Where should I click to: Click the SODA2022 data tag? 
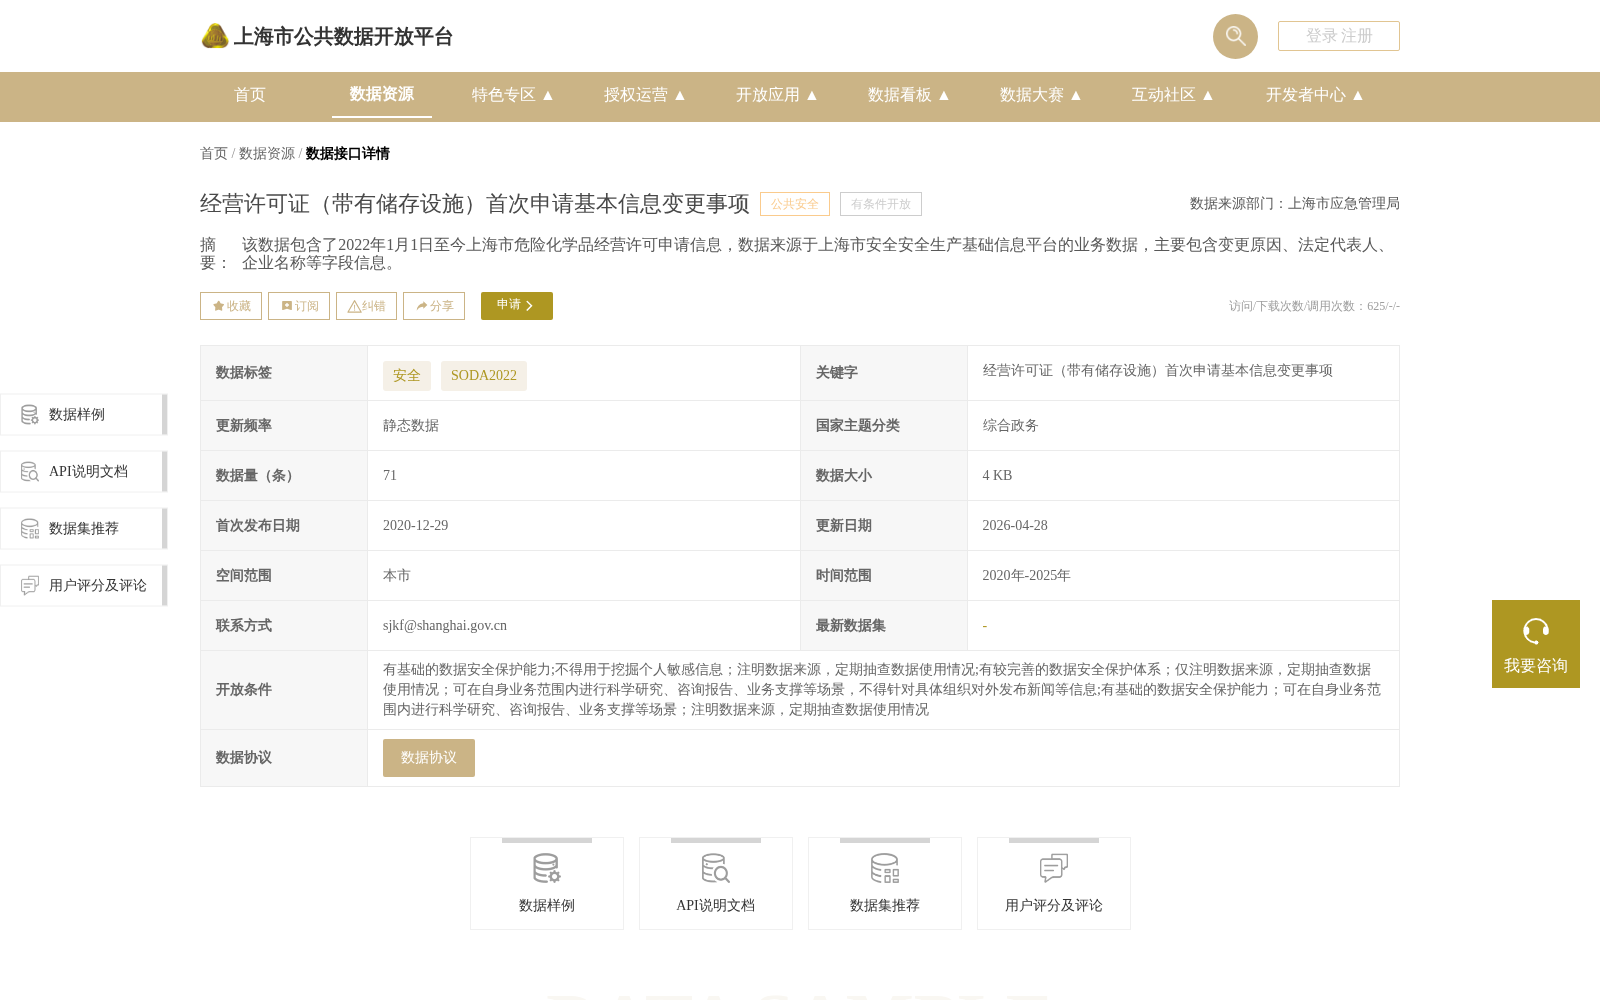[x=484, y=376]
